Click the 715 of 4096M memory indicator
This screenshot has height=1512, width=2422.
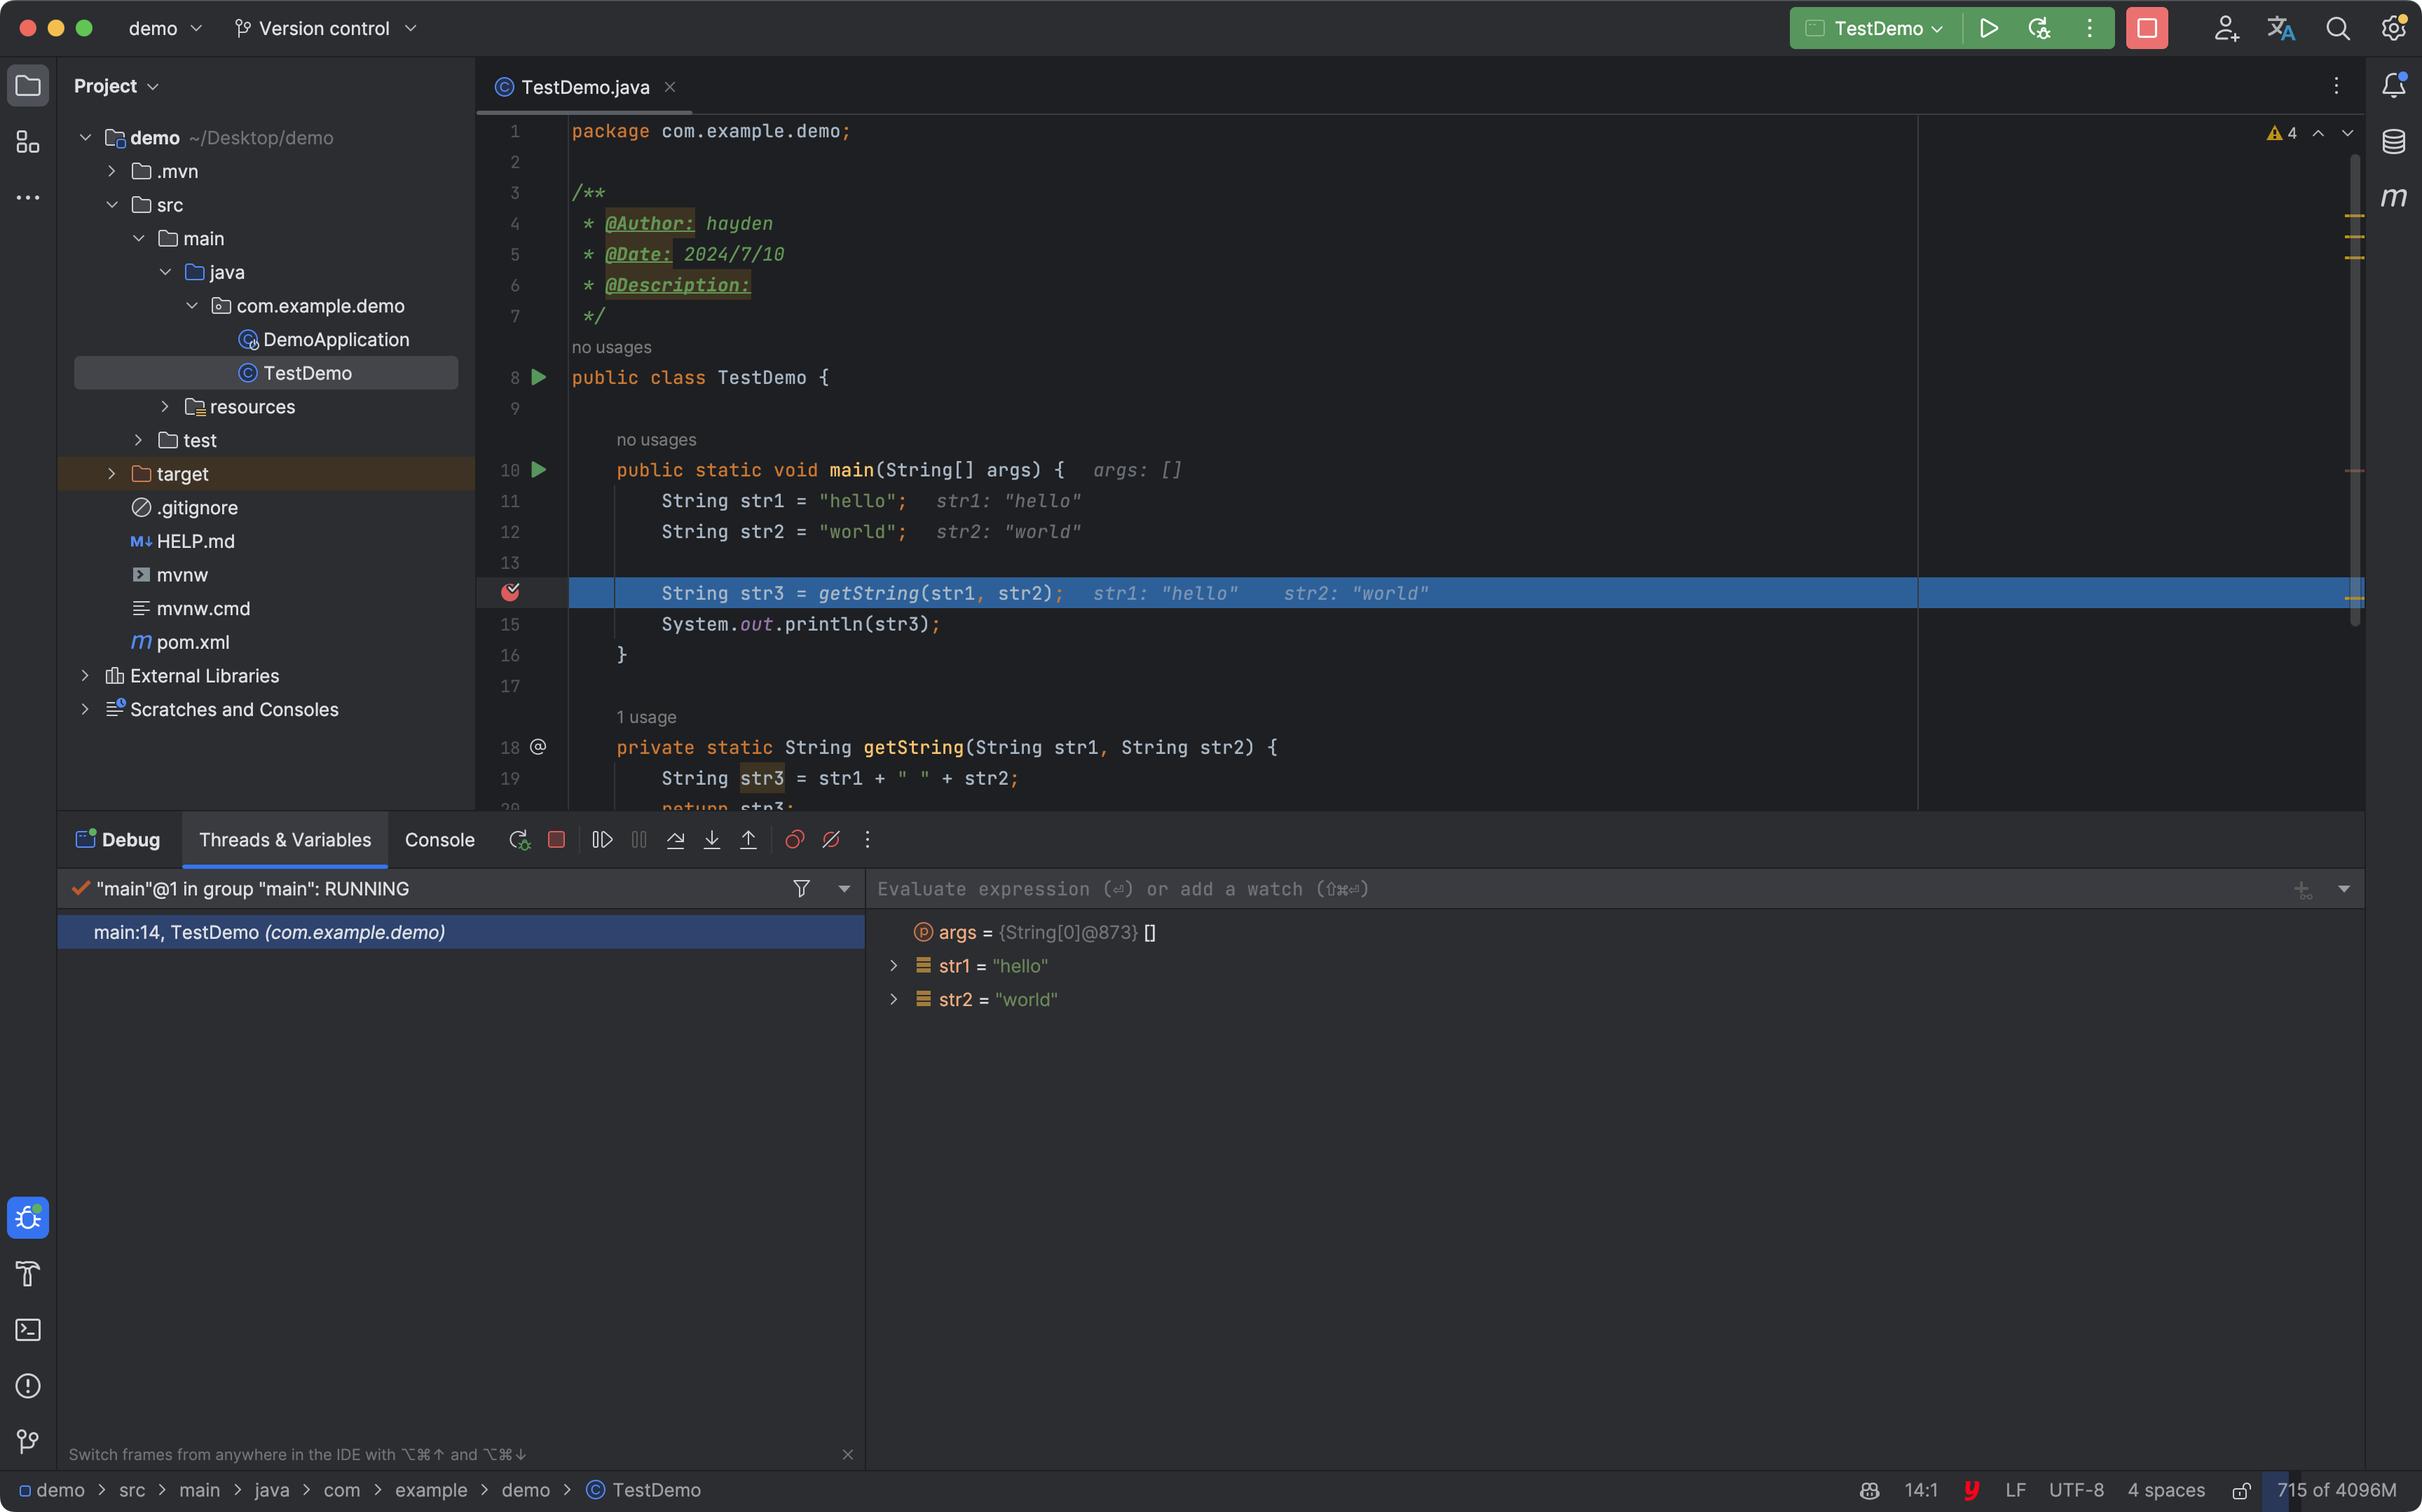[x=2336, y=1490]
